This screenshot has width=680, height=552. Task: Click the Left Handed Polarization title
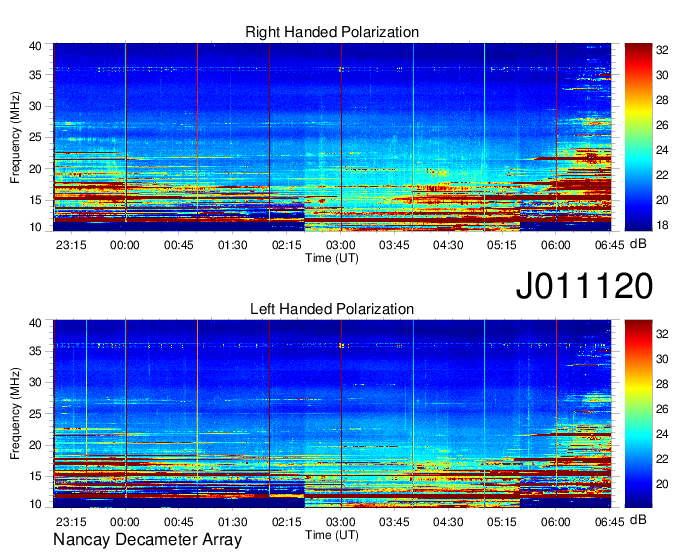tap(332, 309)
